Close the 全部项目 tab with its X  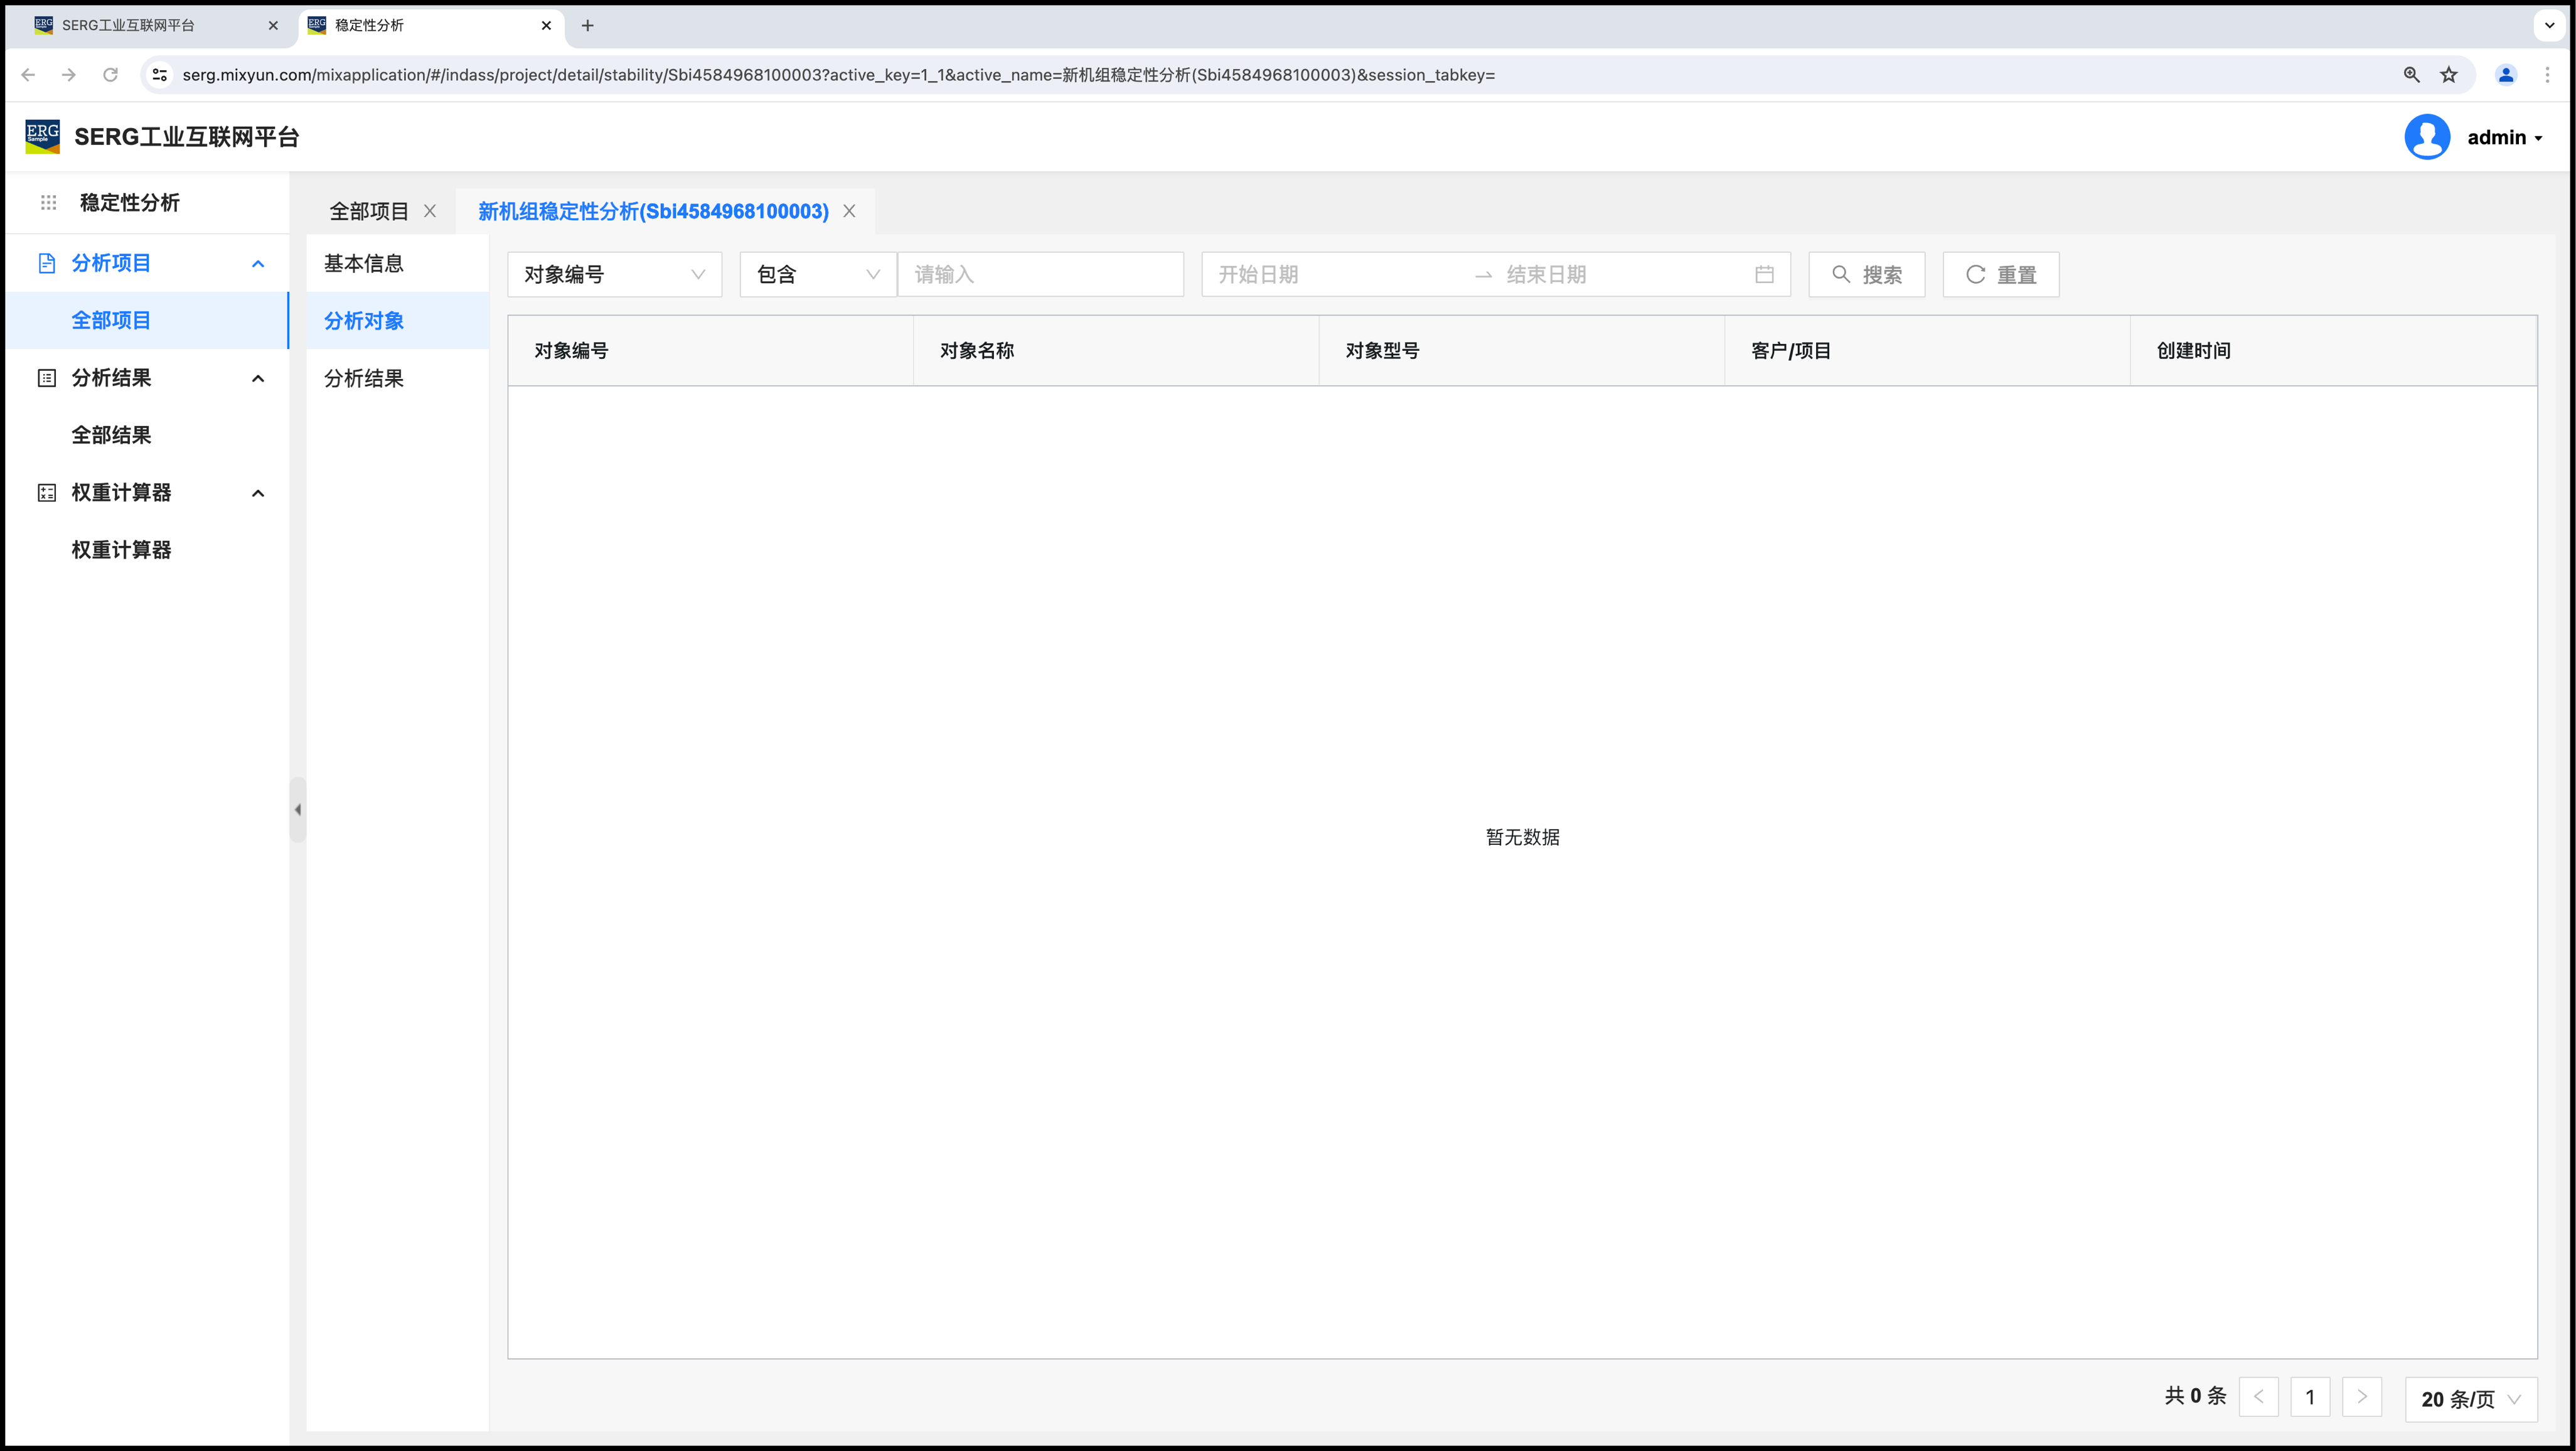tap(430, 211)
